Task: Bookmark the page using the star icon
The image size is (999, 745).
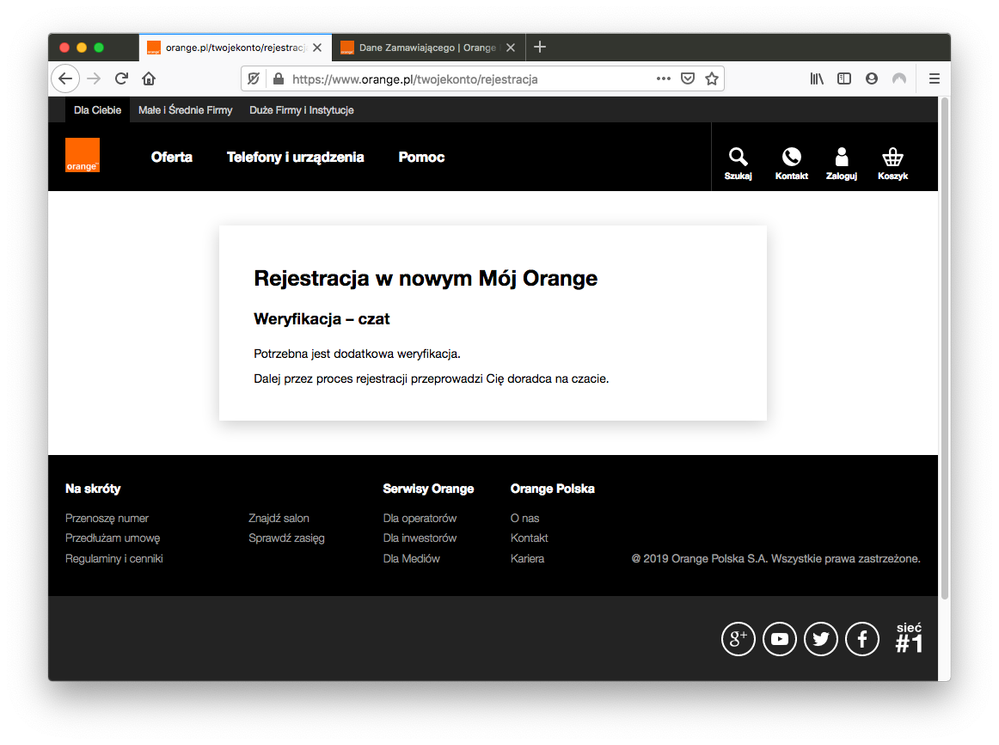Action: coord(711,78)
